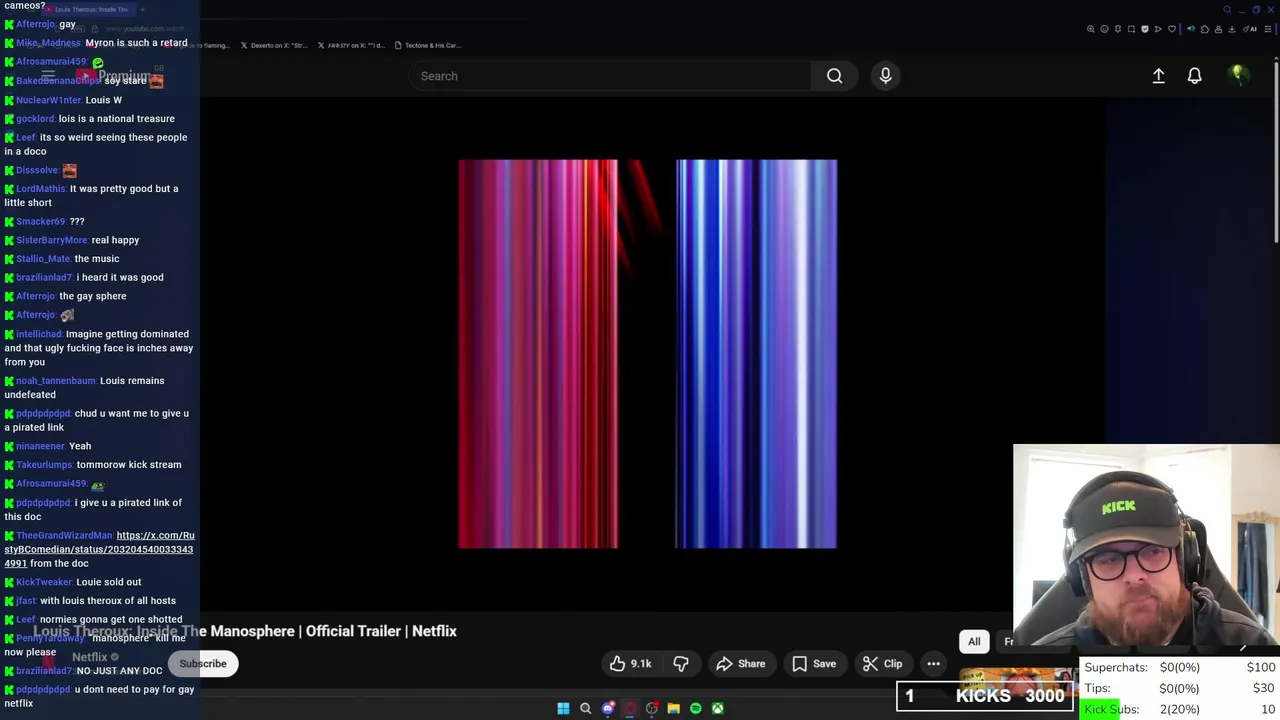
Task: Open the browser extensions icon
Action: click(x=1205, y=29)
